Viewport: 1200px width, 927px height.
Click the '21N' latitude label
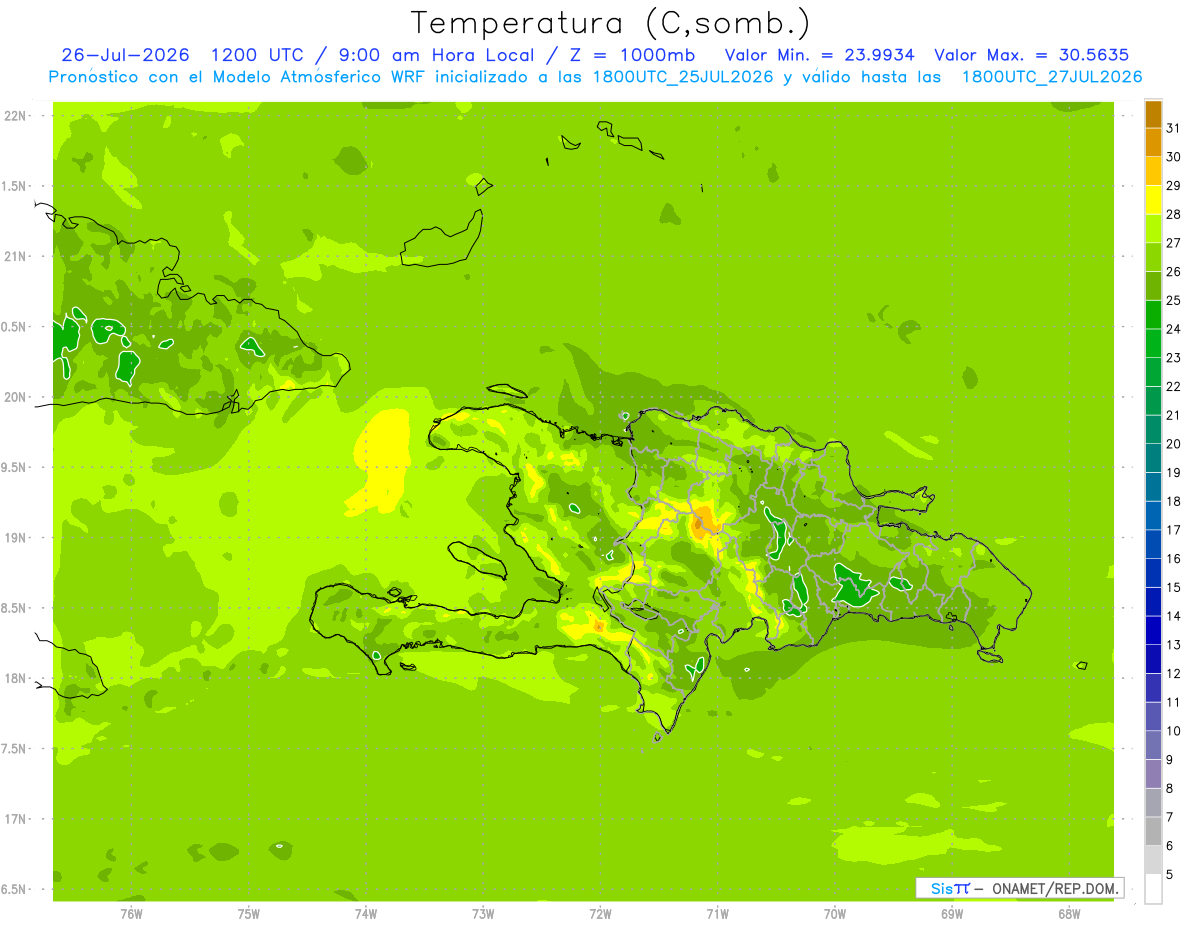point(15,256)
